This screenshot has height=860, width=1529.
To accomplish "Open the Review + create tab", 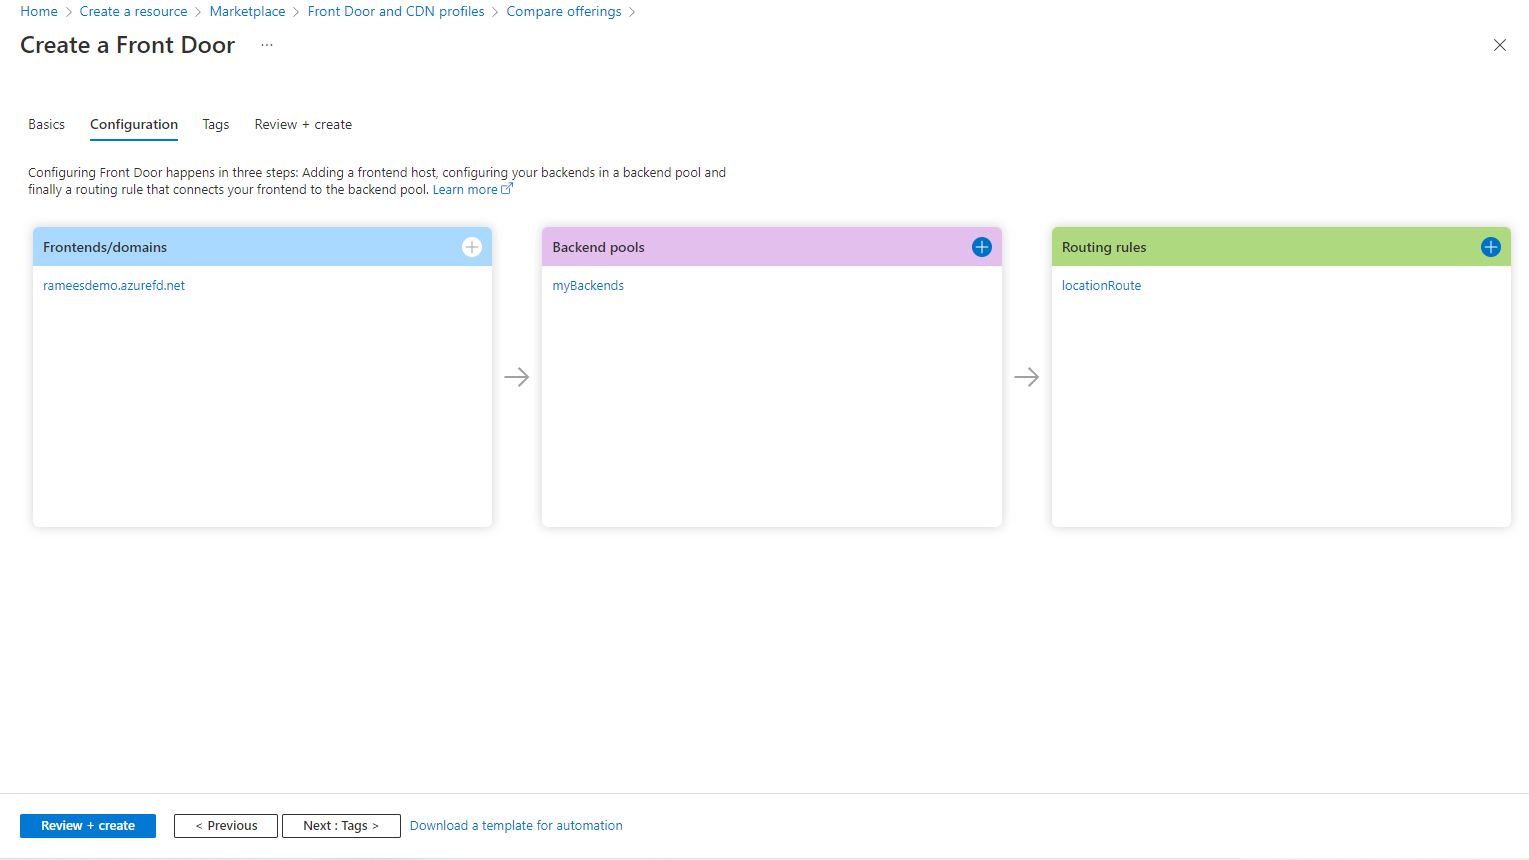I will point(303,125).
